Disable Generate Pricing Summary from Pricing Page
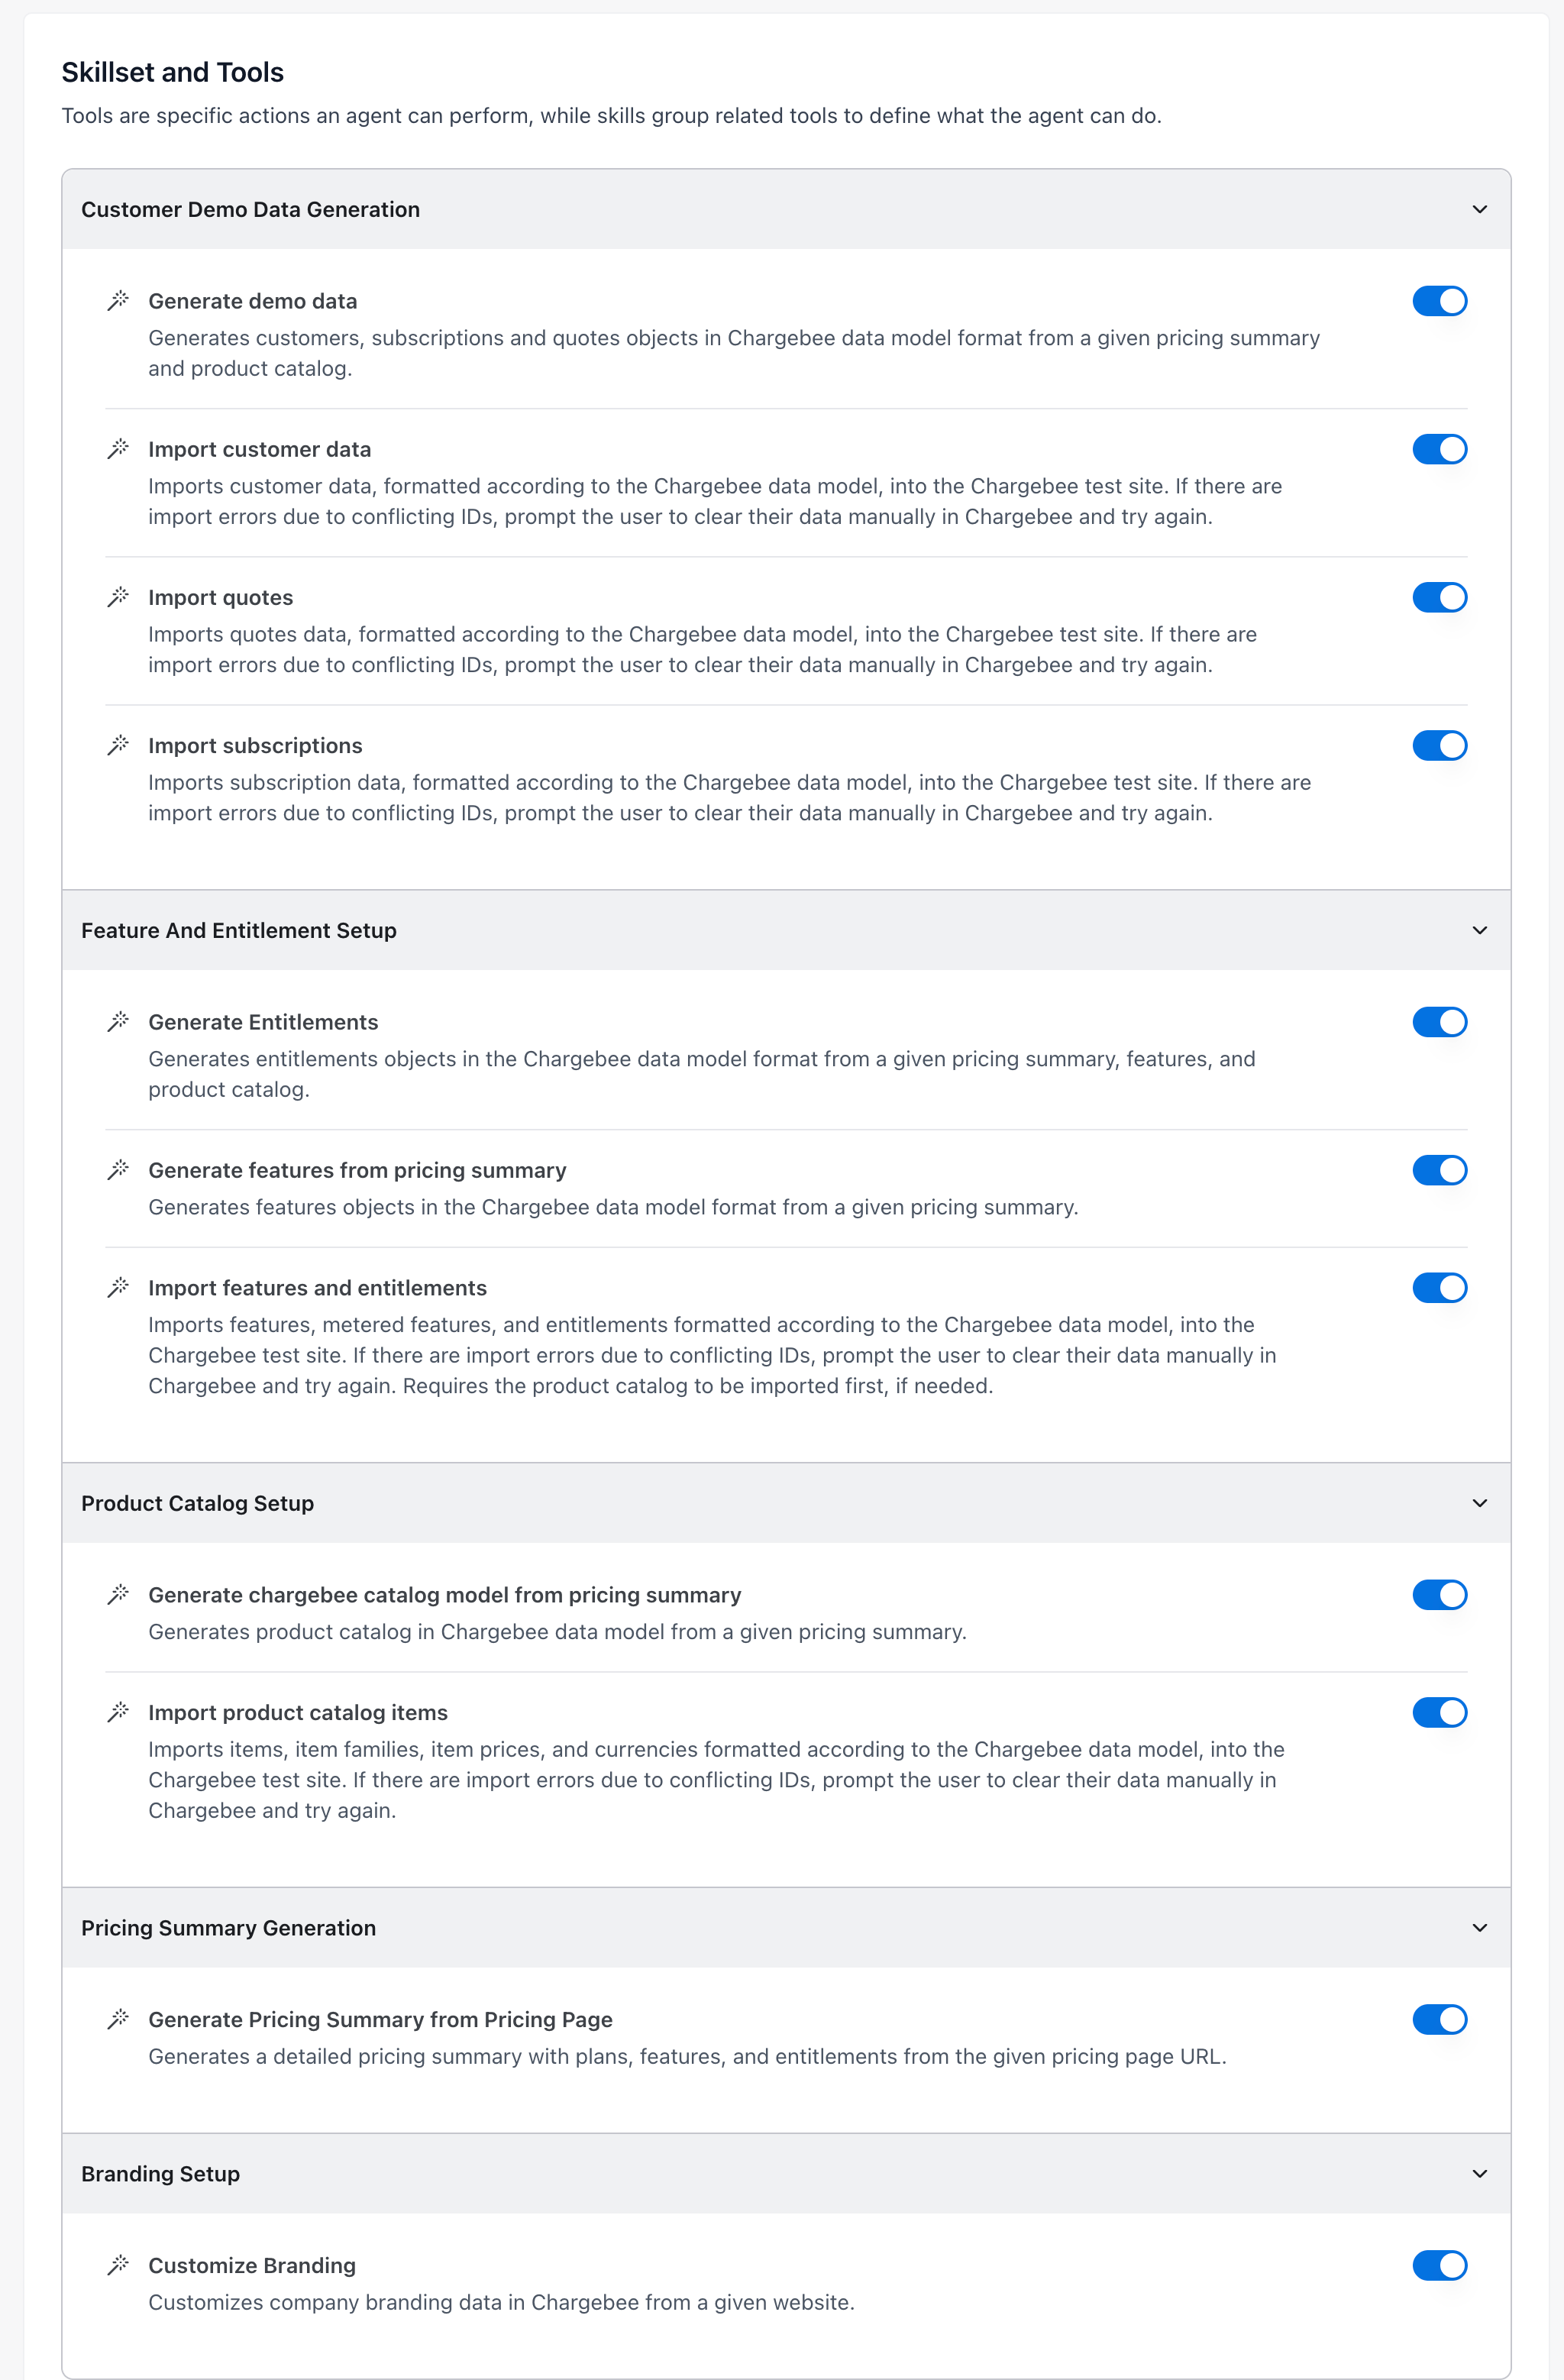Screen dimensions: 1564x2380 tap(1439, 2019)
